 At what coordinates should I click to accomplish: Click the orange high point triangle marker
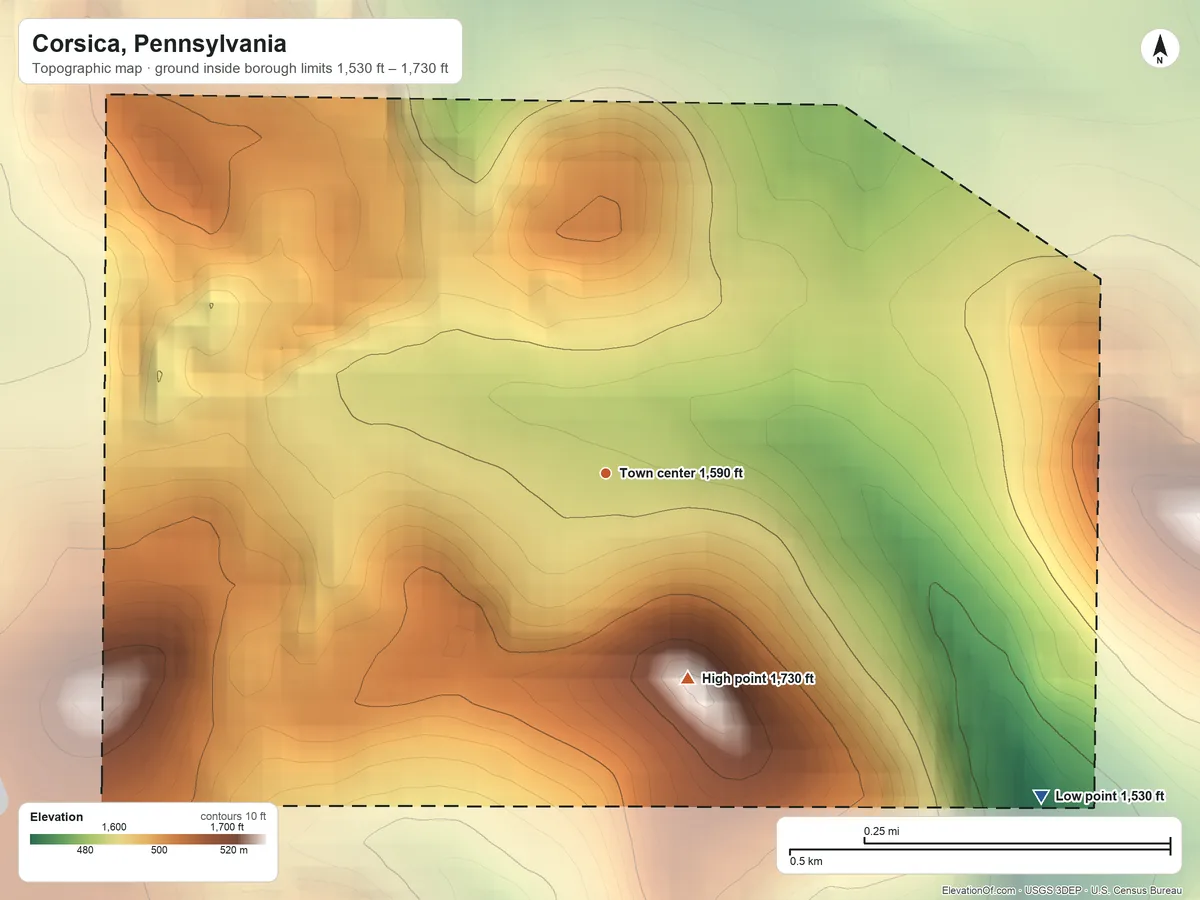pos(687,679)
